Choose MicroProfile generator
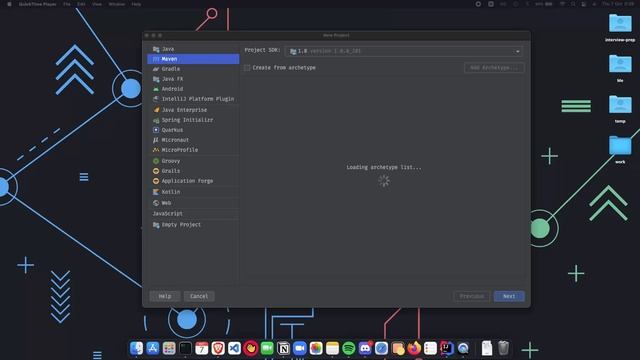Screen dimensions: 640x360 tap(193, 150)
